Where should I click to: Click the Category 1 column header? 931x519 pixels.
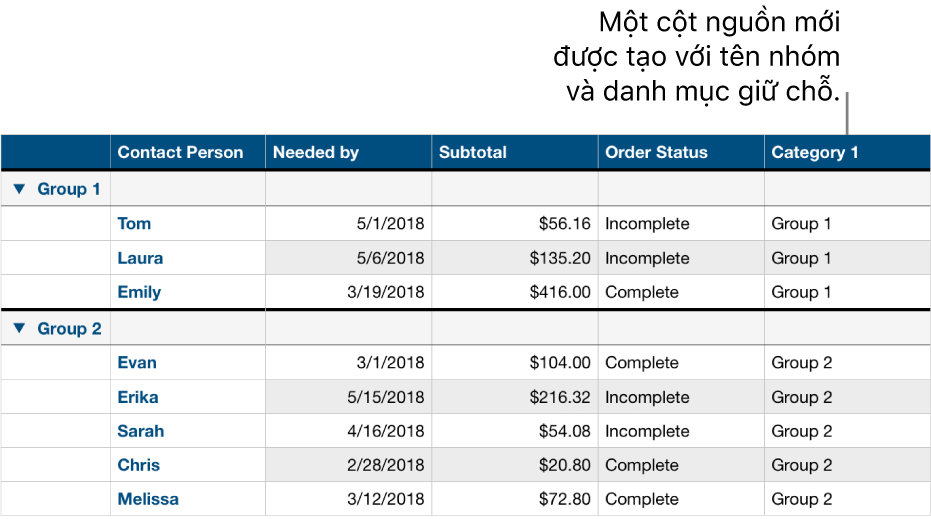(815, 153)
